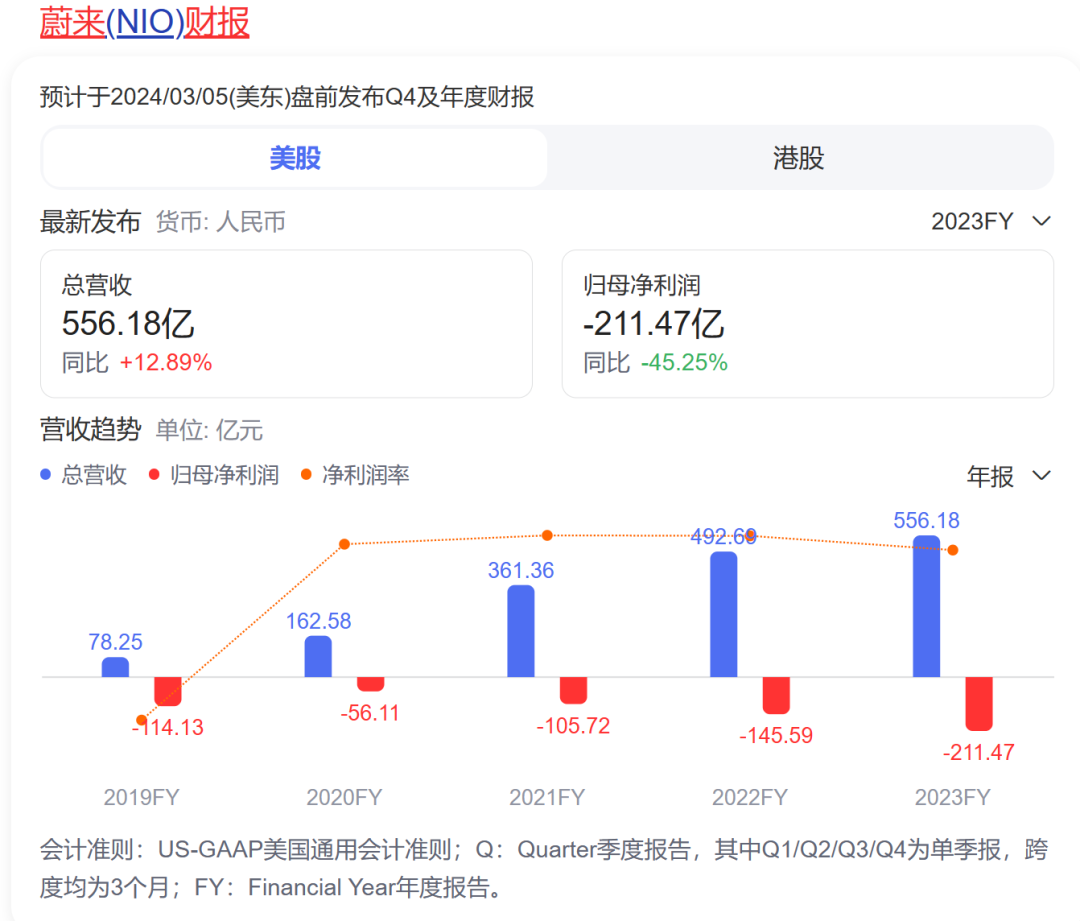Open the 蔚来(NIO)财报 heading link

145,23
